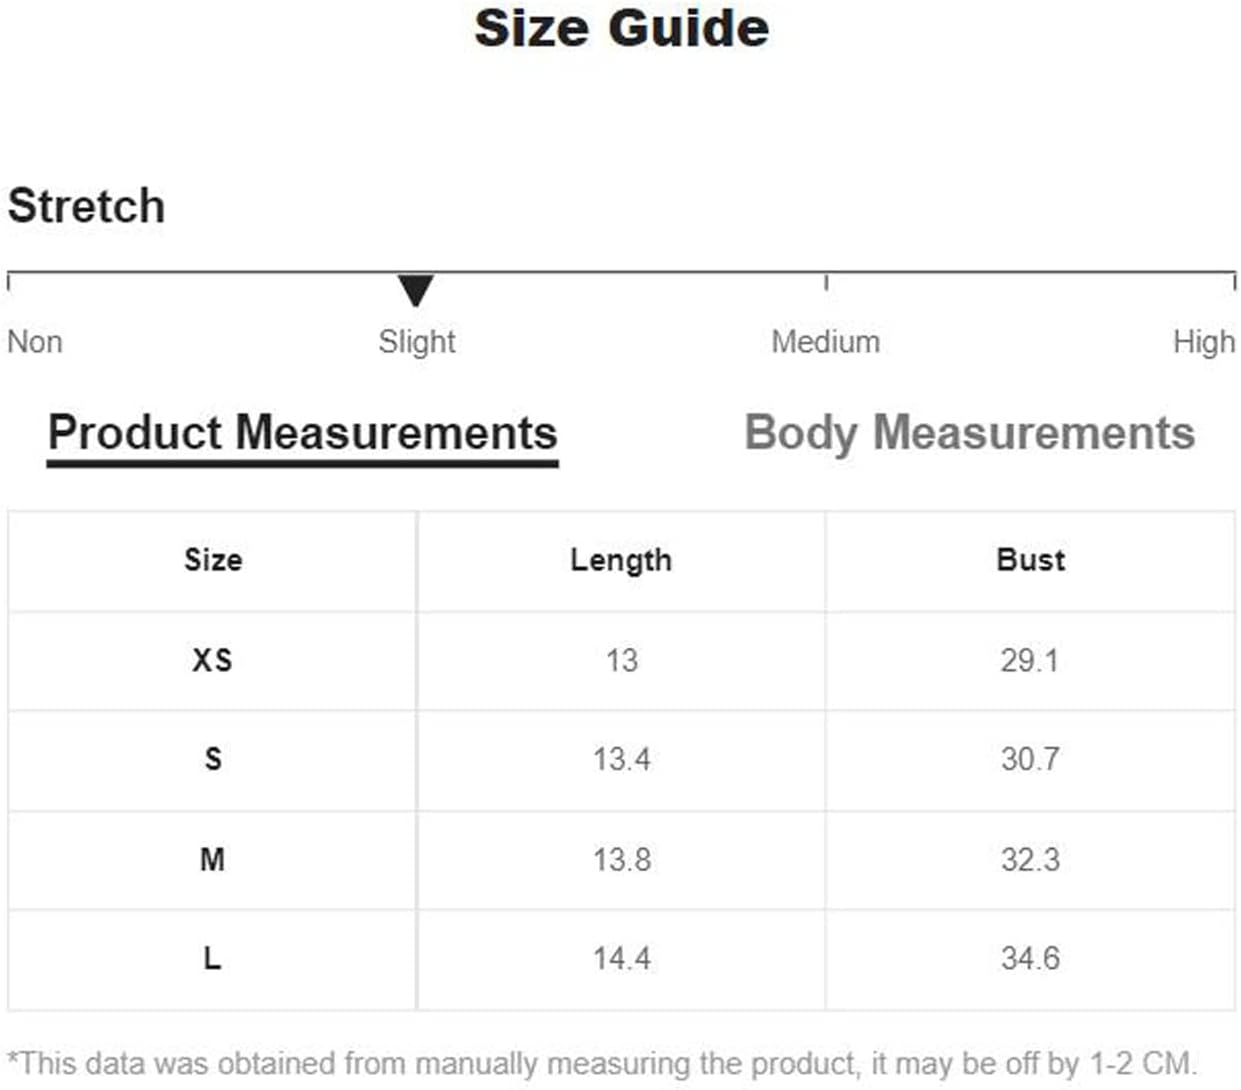Viewport: 1241px width, 1090px height.
Task: Click the Bust column header
Action: coord(1030,561)
